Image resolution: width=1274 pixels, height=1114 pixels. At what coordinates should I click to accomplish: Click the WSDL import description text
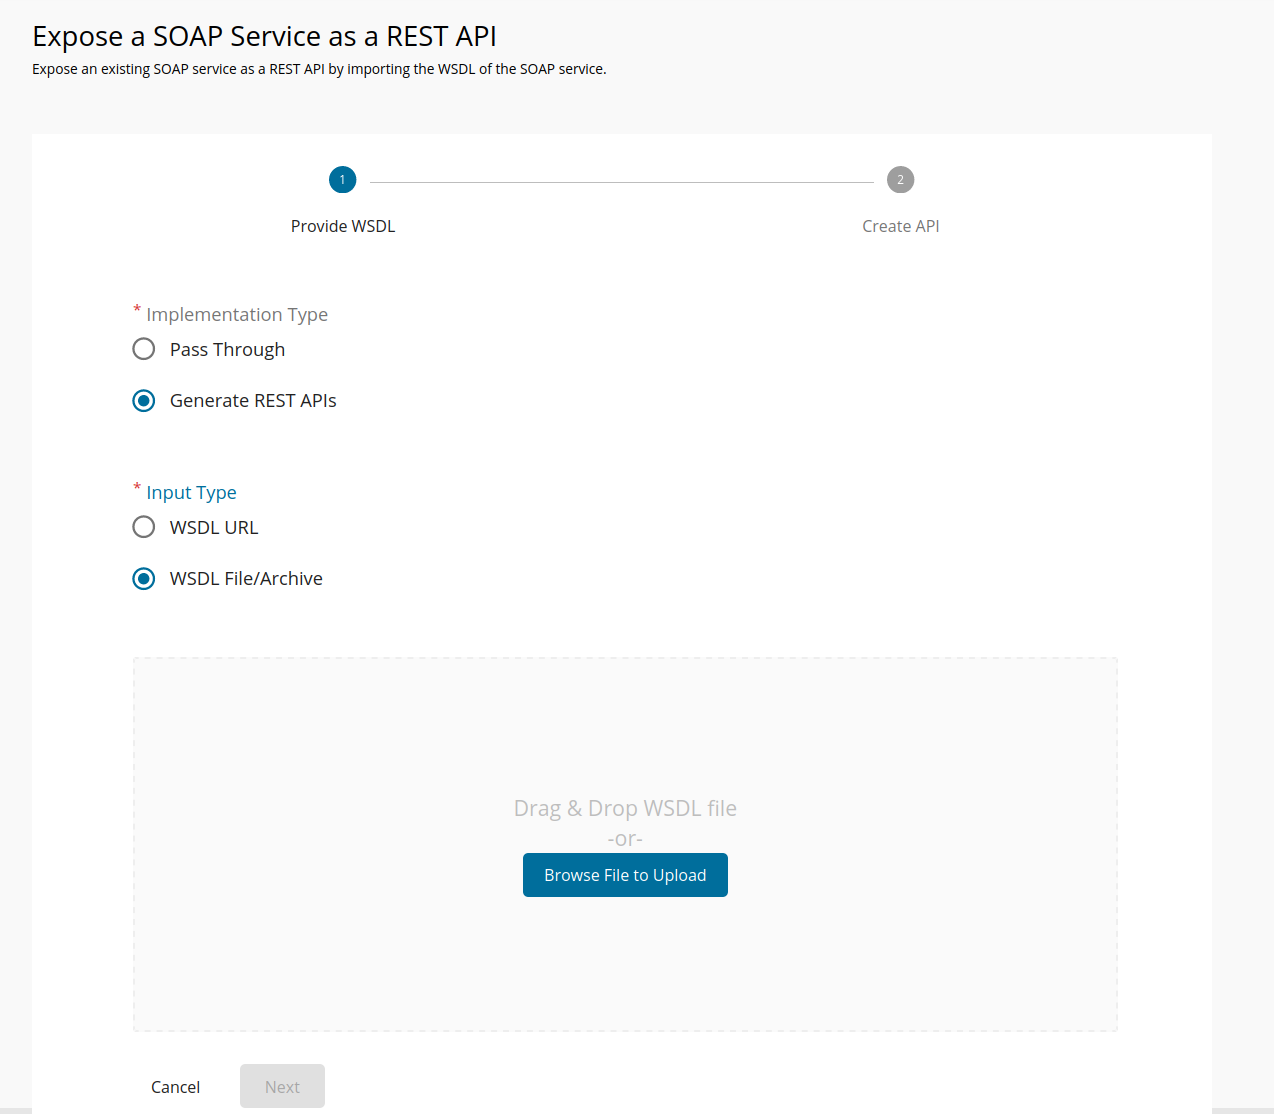(x=319, y=69)
